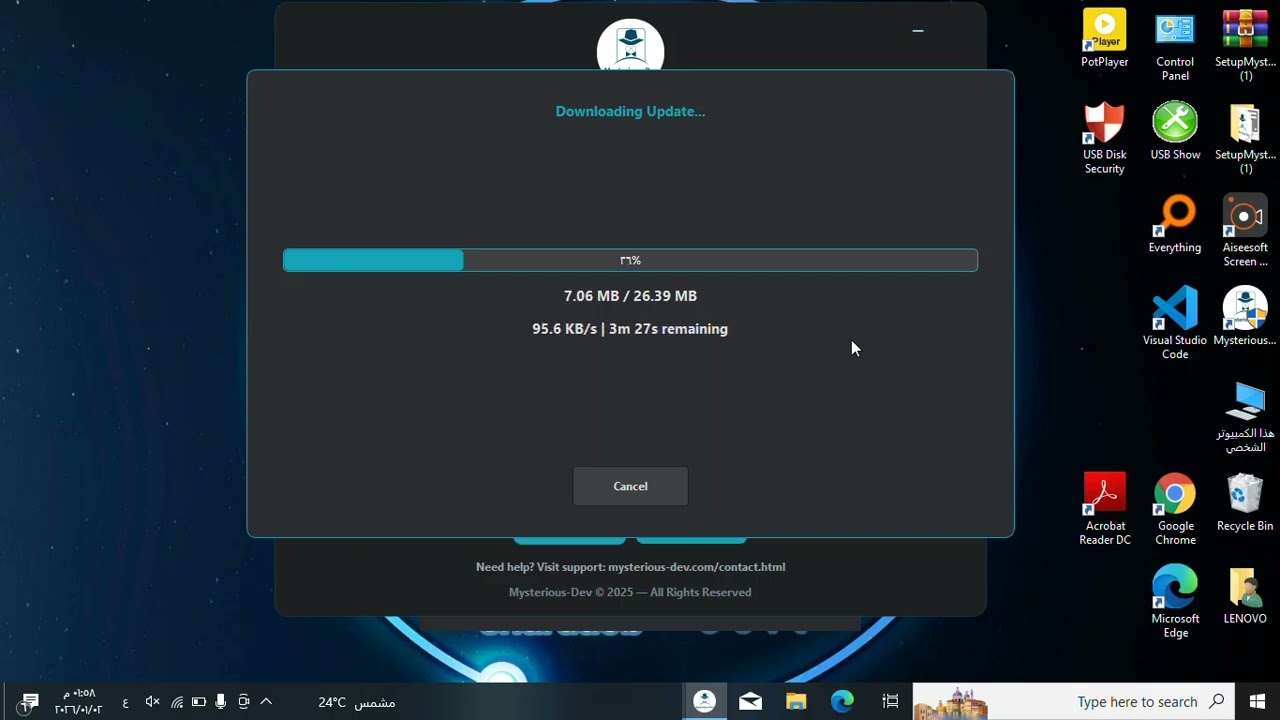Click the muted volume tray icon
Viewport: 1280px width, 720px height.
tap(152, 702)
